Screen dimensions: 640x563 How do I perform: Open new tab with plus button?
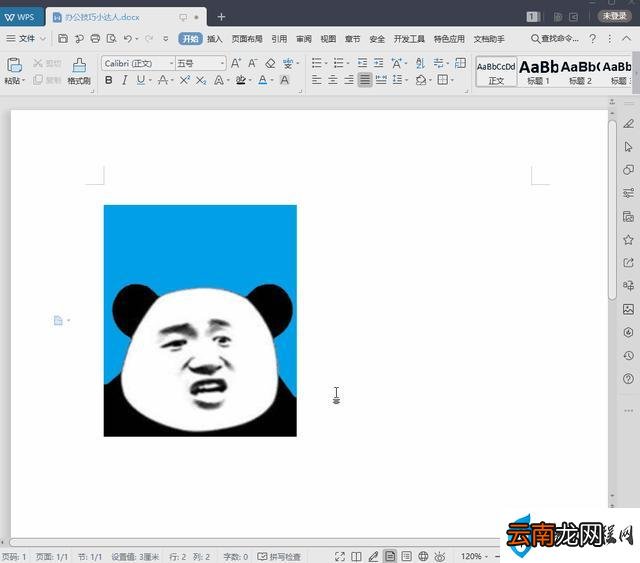pyautogui.click(x=221, y=17)
